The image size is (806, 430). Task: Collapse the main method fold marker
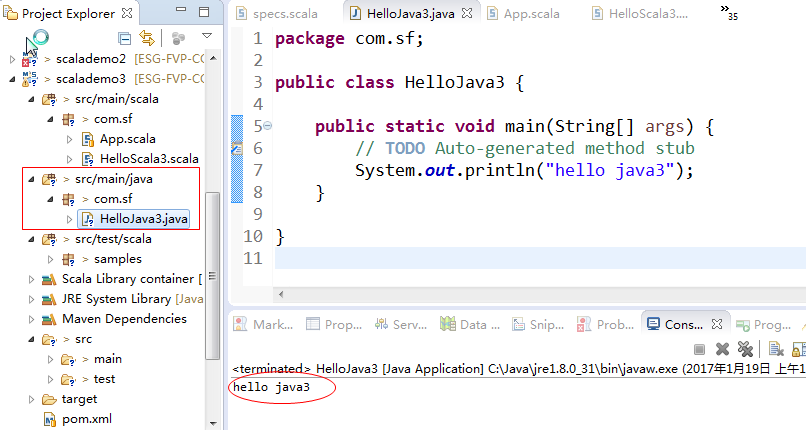[268, 126]
